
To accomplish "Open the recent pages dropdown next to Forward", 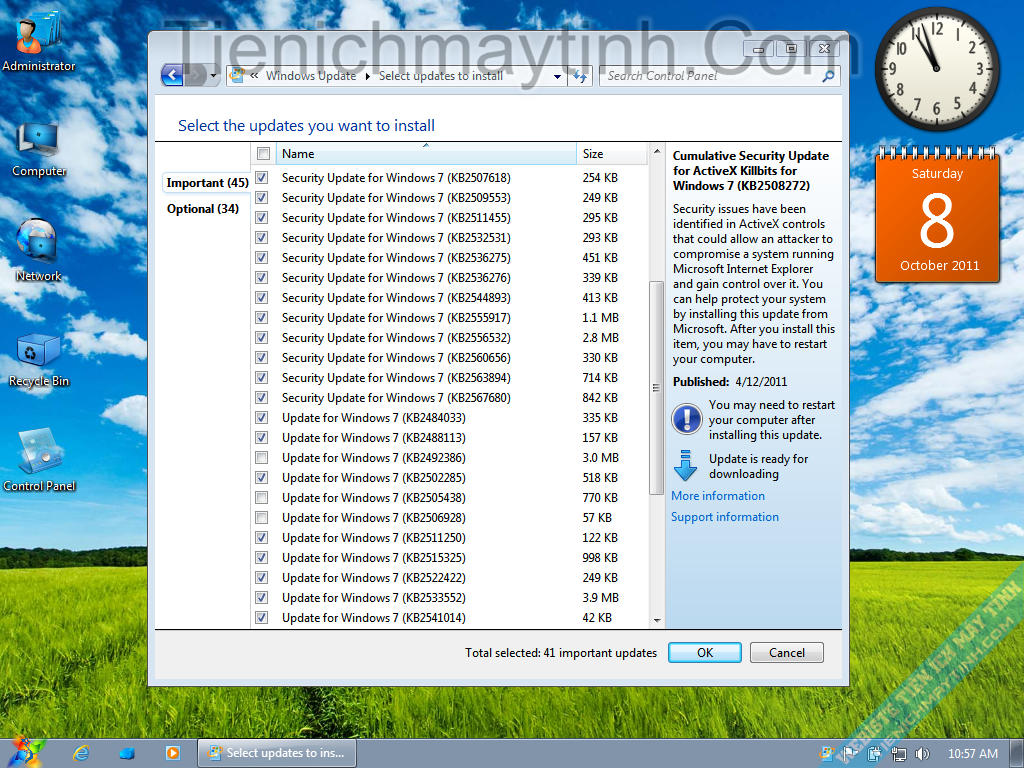I will tap(213, 76).
